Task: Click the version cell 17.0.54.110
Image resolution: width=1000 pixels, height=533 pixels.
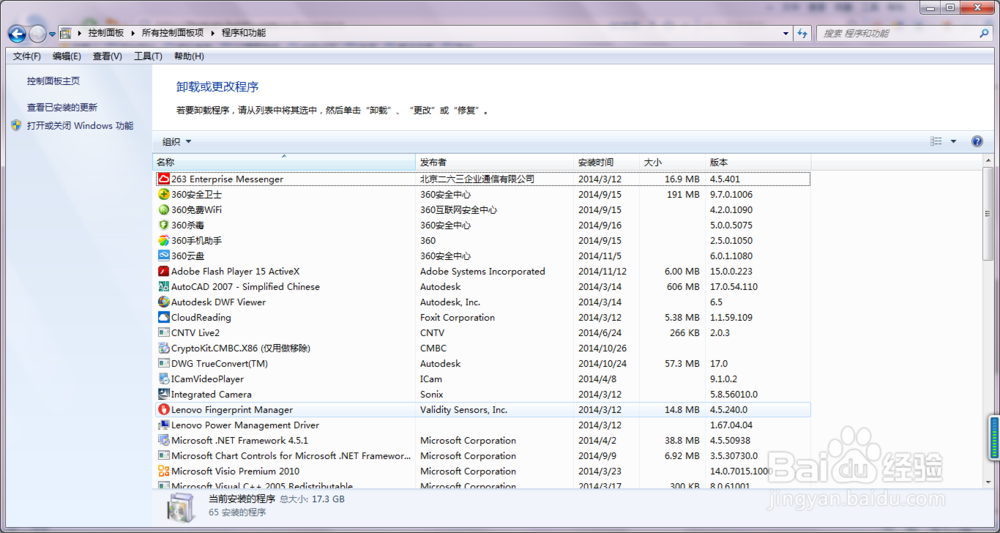Action: tap(734, 287)
